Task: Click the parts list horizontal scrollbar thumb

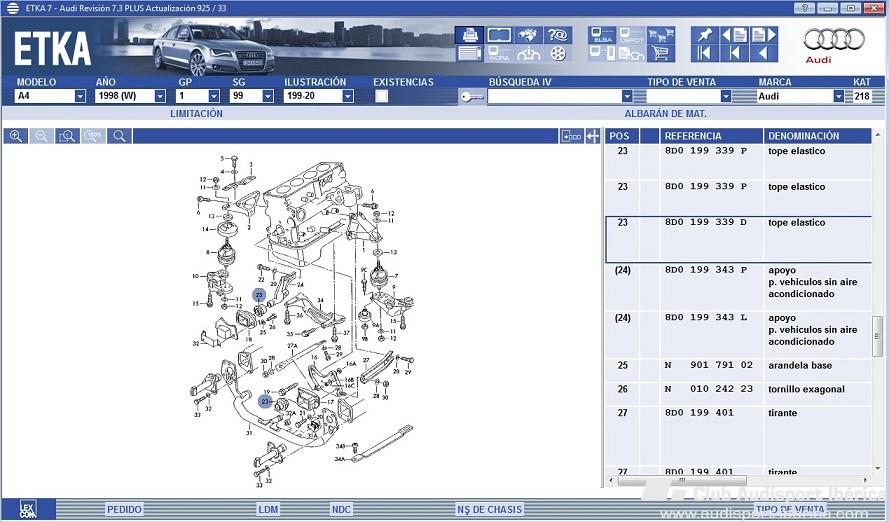Action: (x=682, y=480)
